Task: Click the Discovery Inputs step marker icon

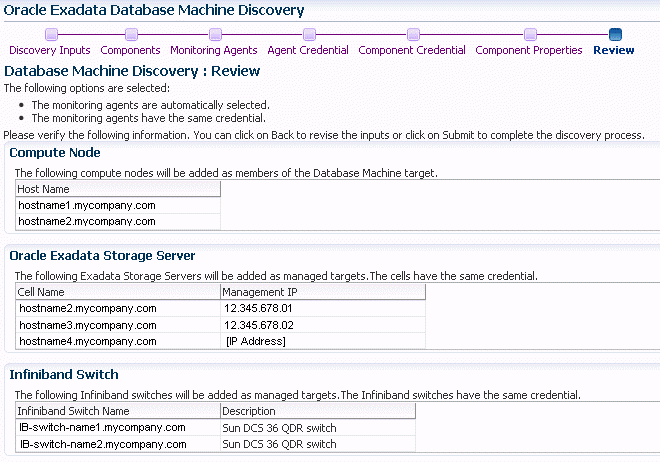Action: coord(51,35)
